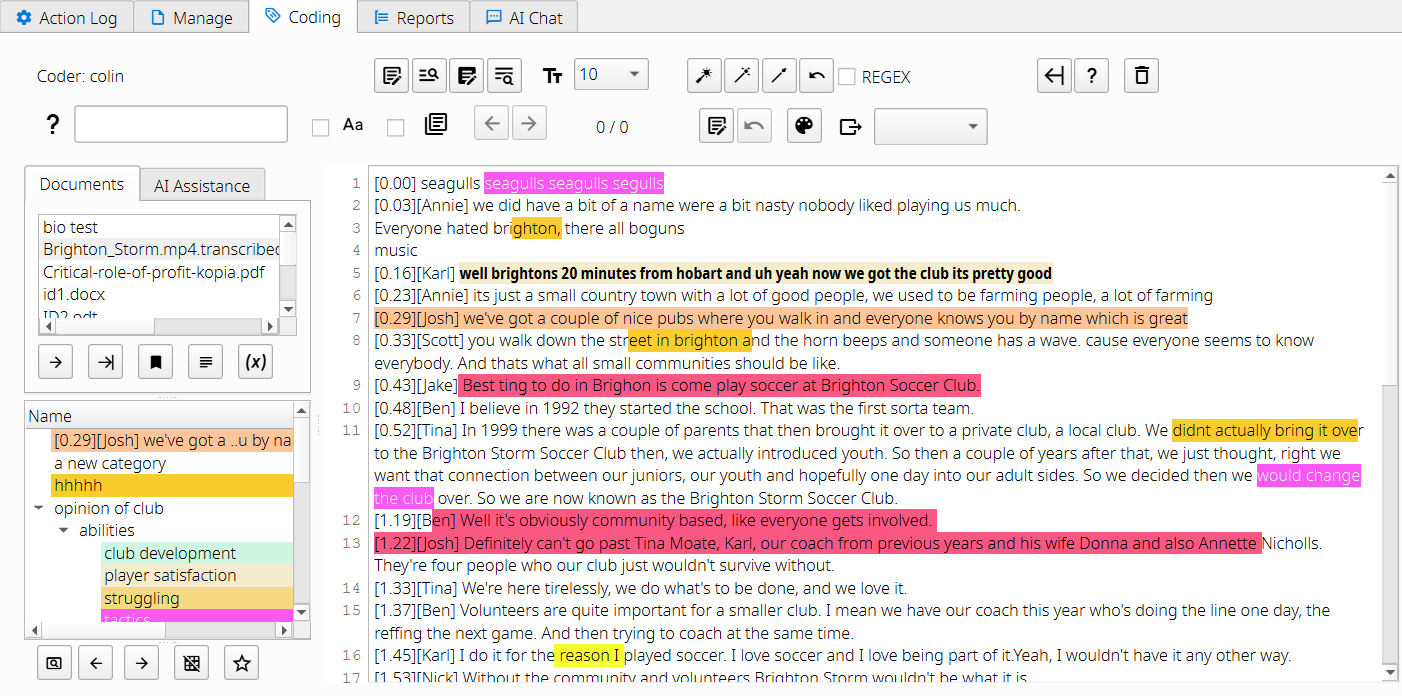Click the export arrow icon beside the empty dropdown
This screenshot has width=1402, height=696.
[x=850, y=126]
